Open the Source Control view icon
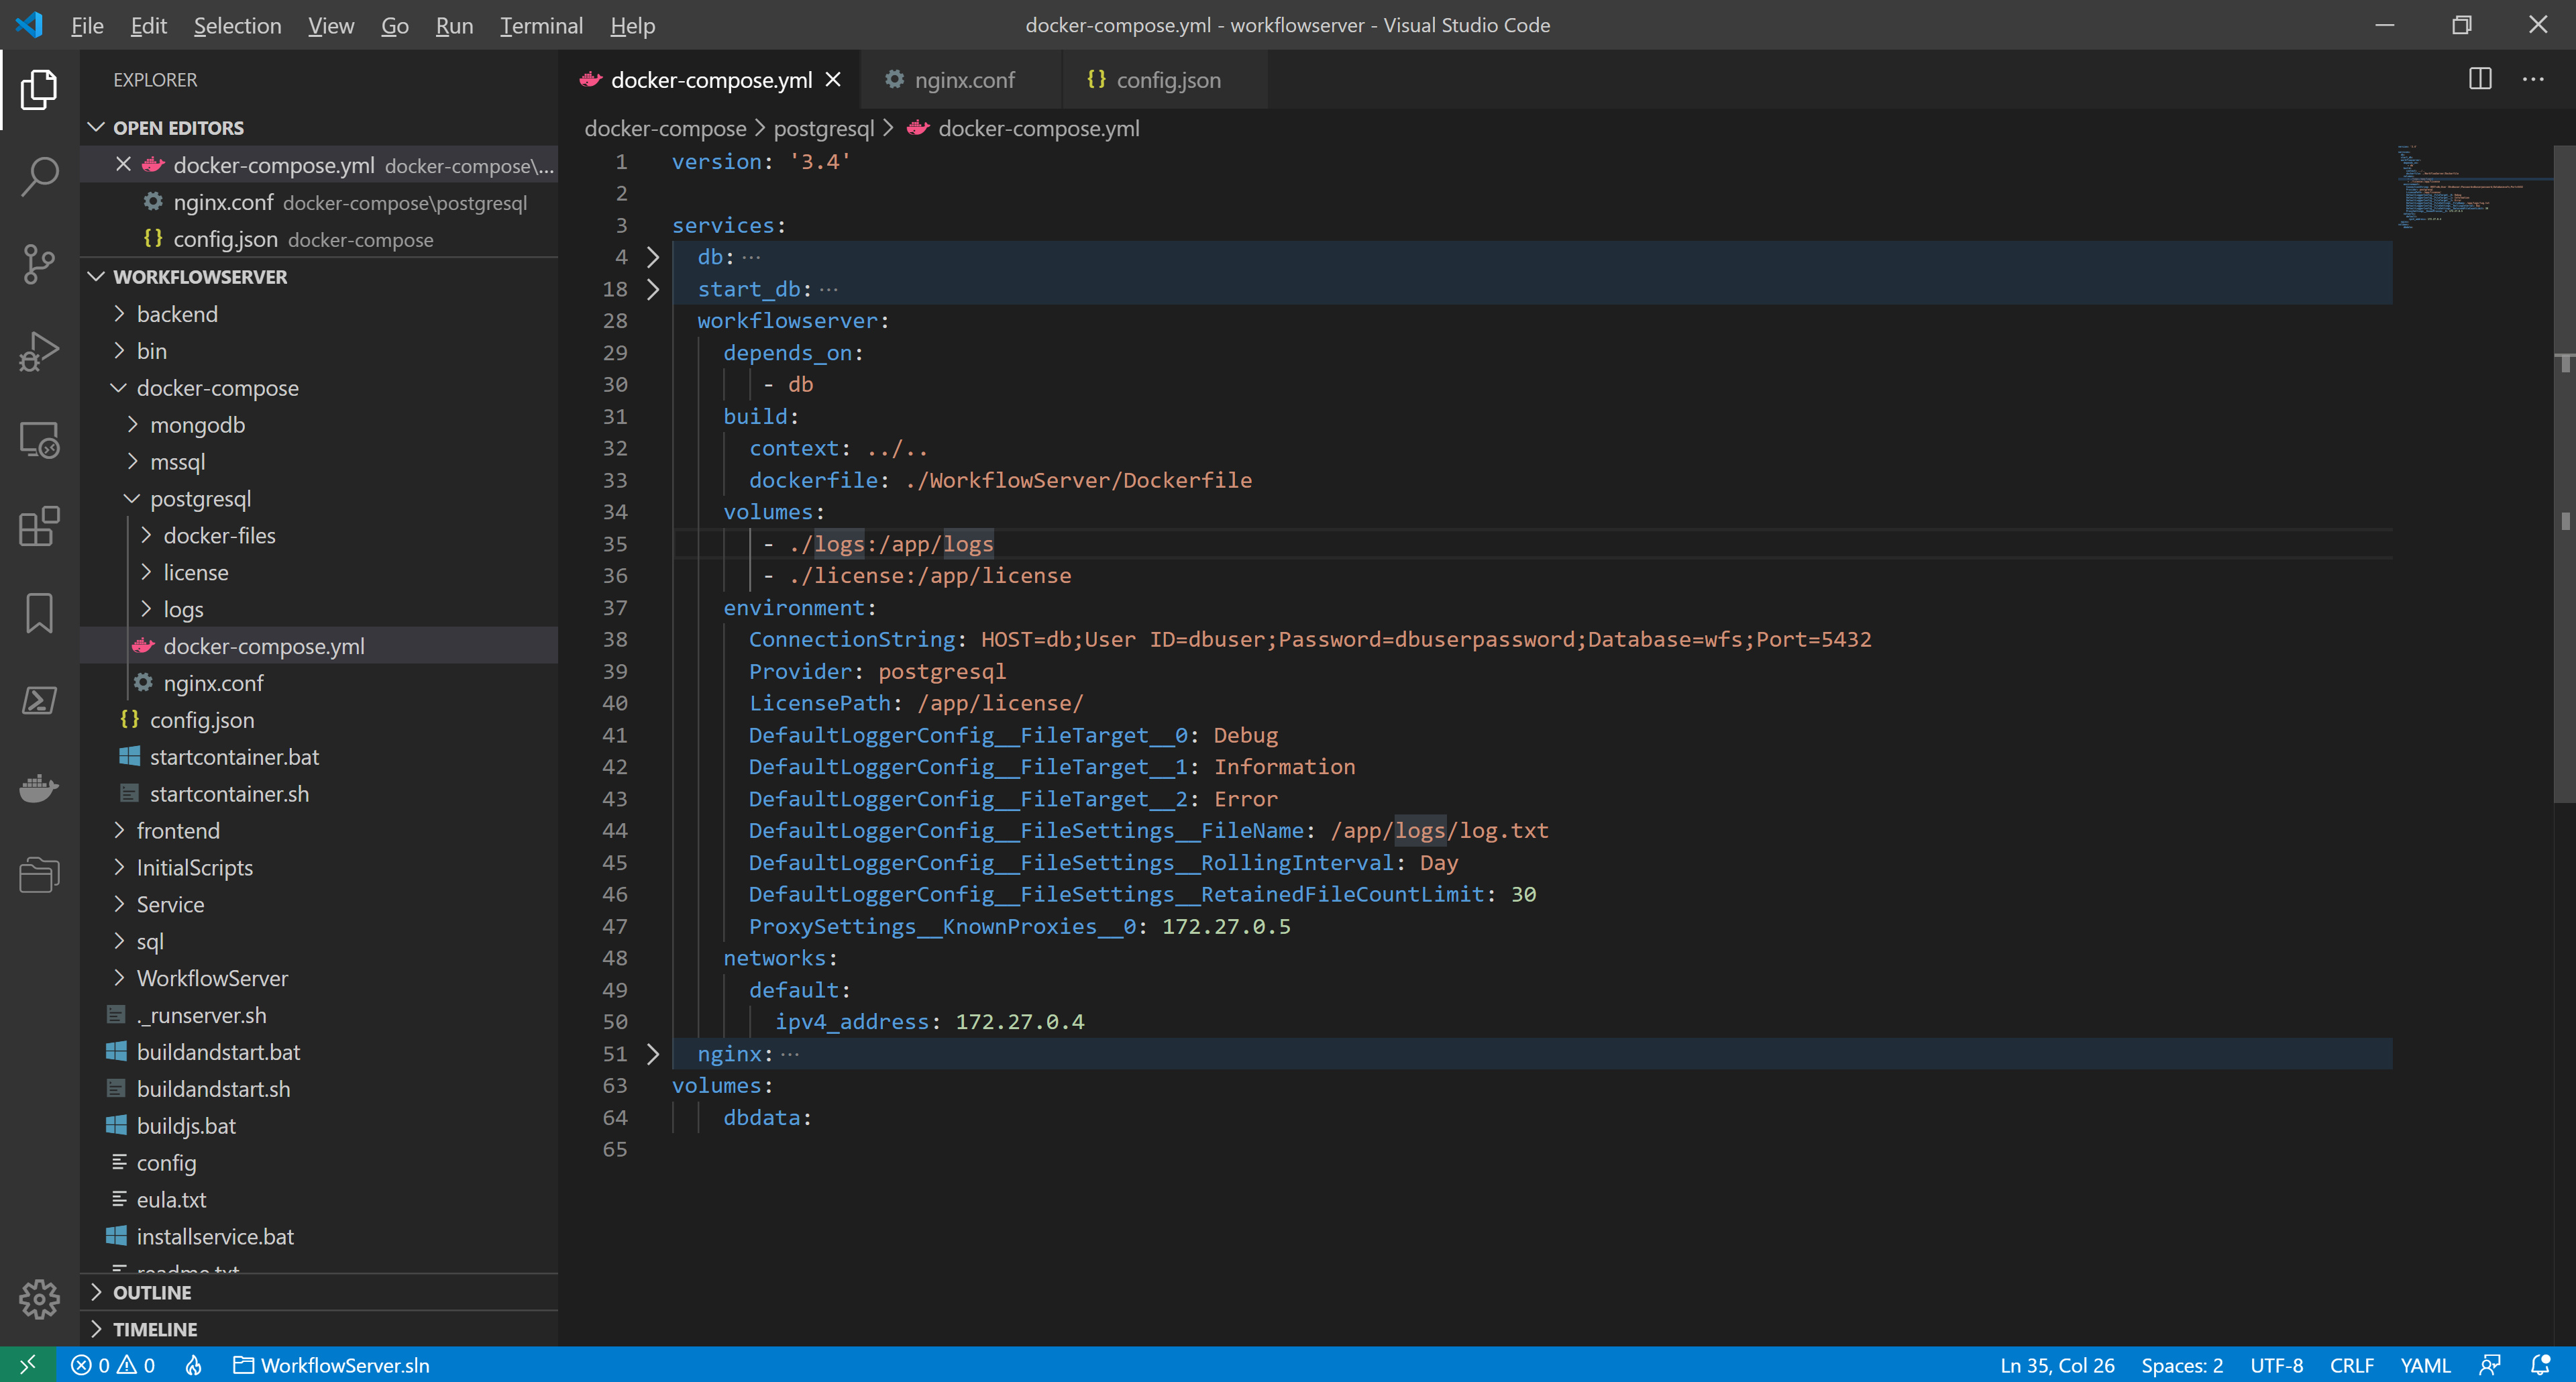Image resolution: width=2576 pixels, height=1382 pixels. point(39,264)
